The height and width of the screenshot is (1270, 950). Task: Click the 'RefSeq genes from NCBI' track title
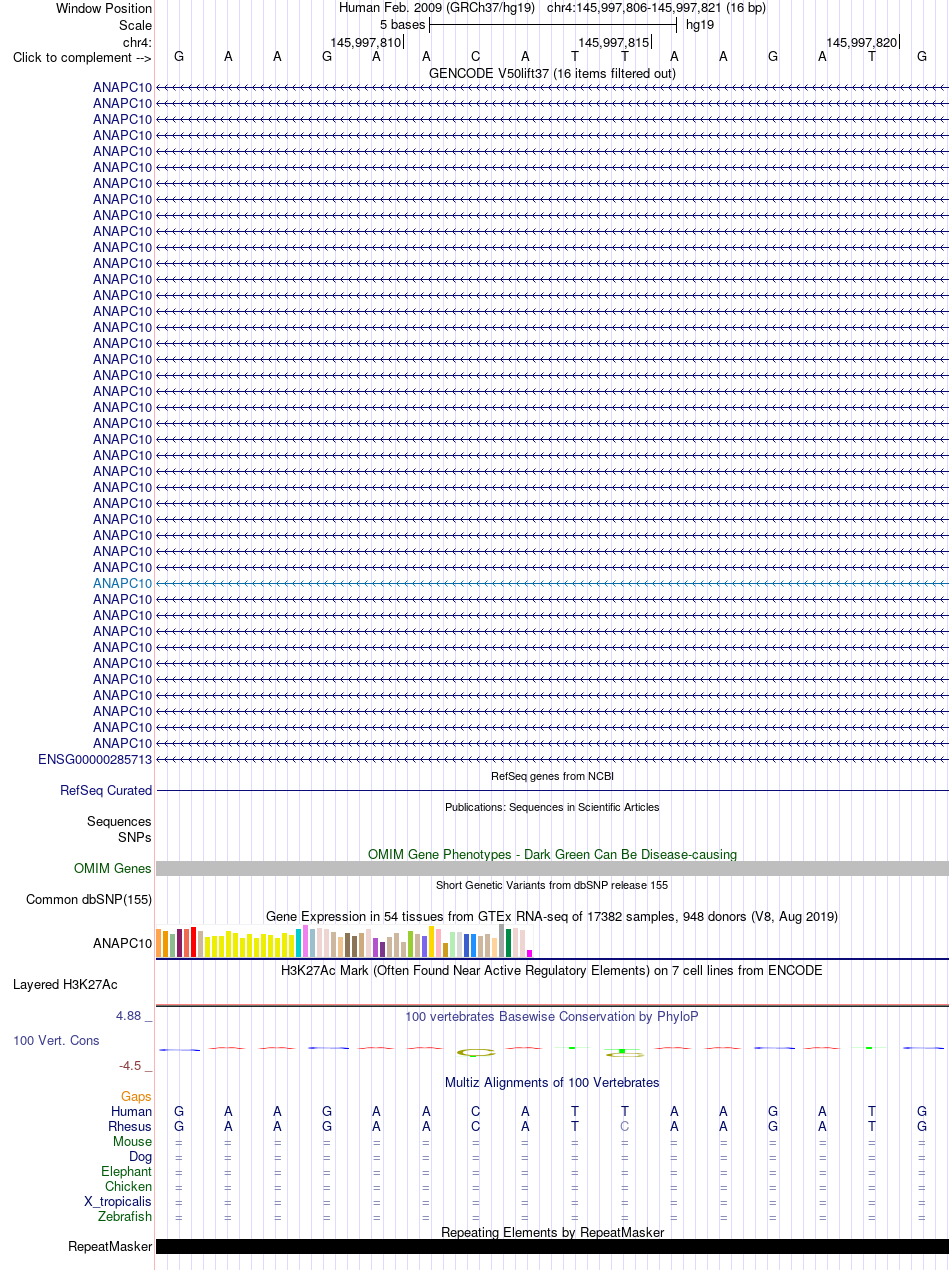click(x=552, y=776)
